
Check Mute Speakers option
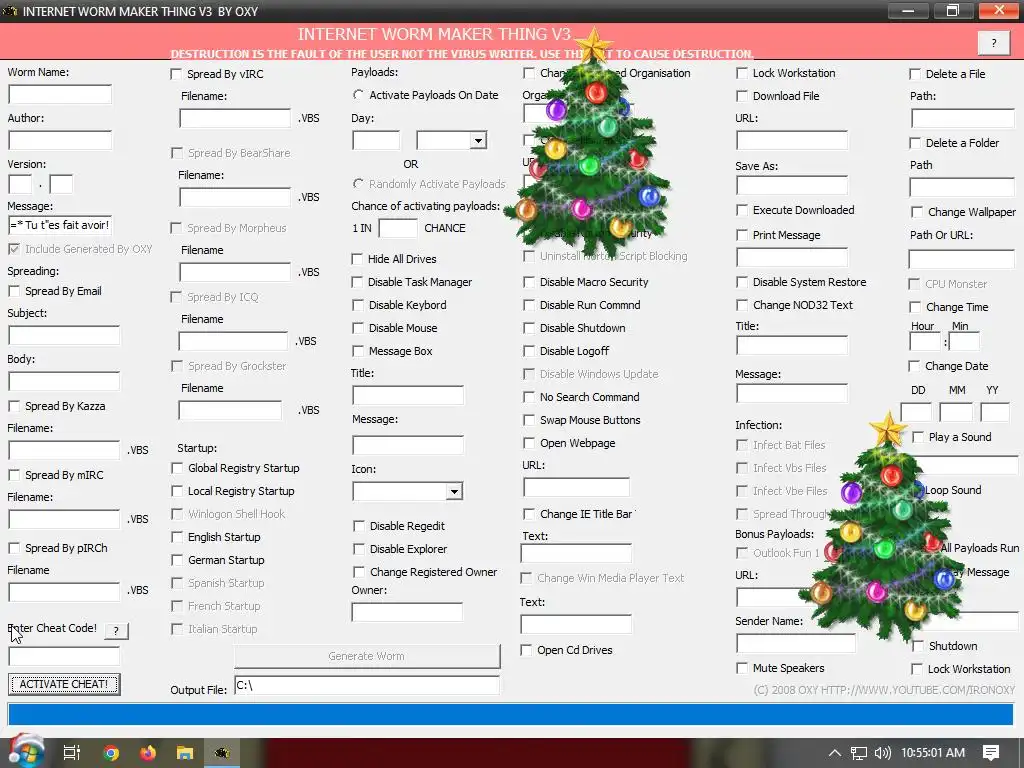[x=742, y=668]
